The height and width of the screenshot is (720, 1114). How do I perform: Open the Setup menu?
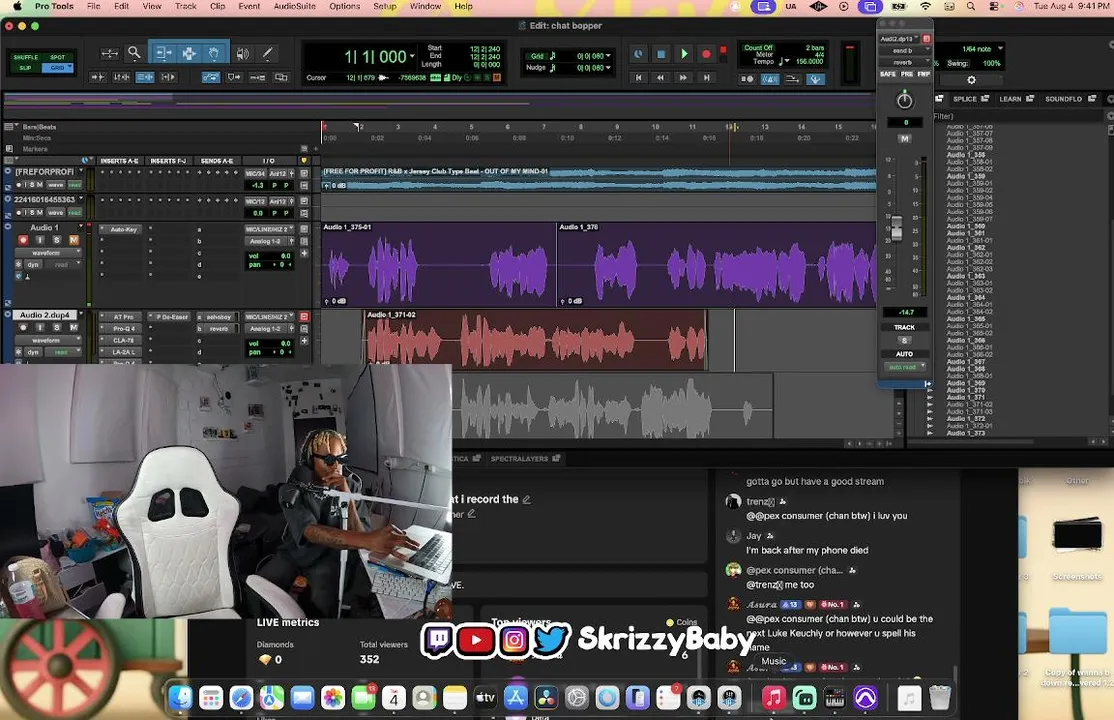pos(385,6)
